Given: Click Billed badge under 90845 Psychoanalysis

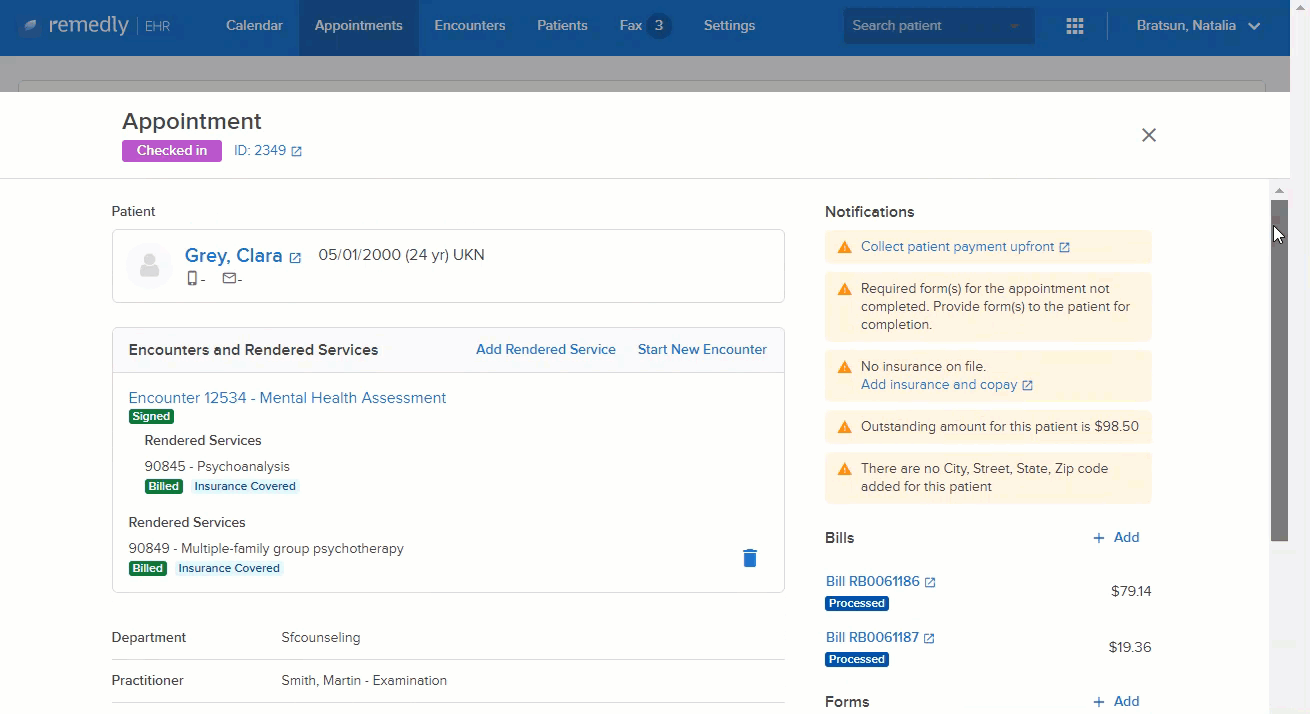Looking at the screenshot, I should click(164, 487).
